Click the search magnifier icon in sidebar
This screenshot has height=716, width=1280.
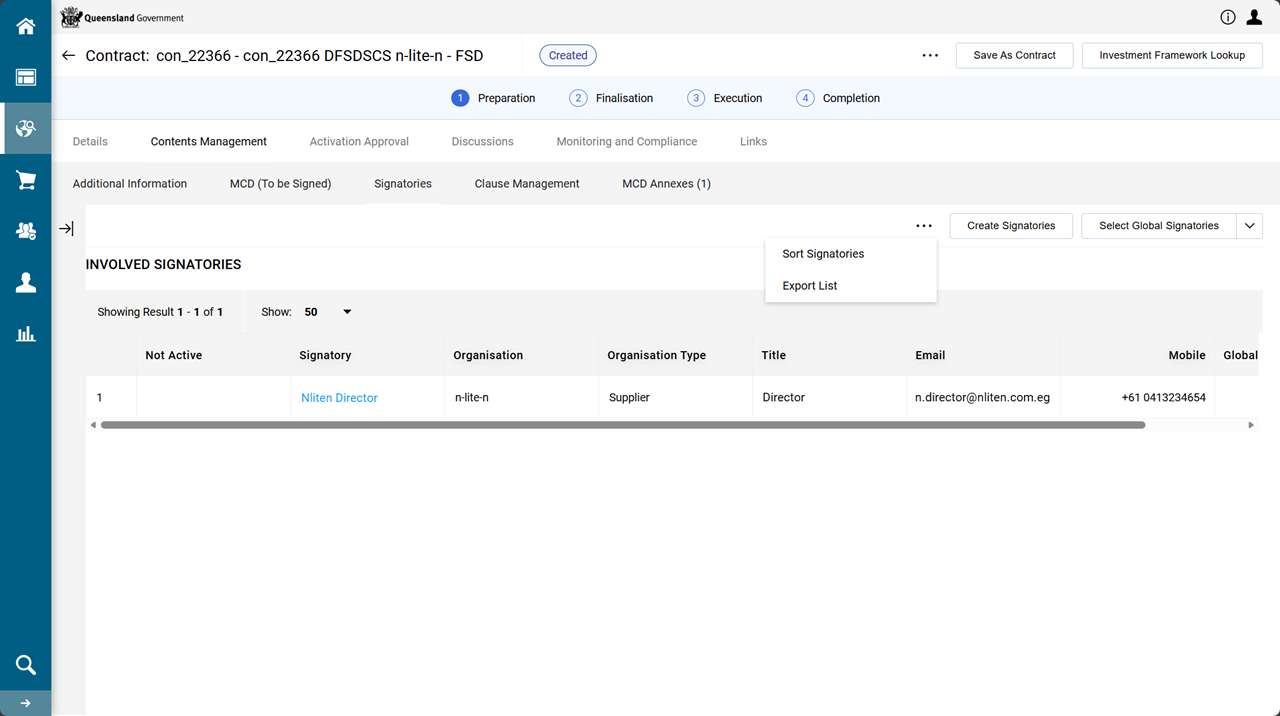tap(26, 665)
